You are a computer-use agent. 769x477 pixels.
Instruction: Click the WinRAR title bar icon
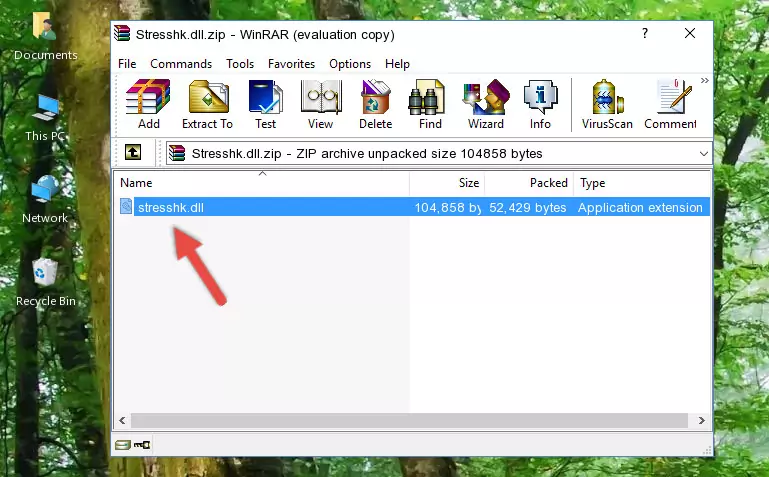point(122,34)
